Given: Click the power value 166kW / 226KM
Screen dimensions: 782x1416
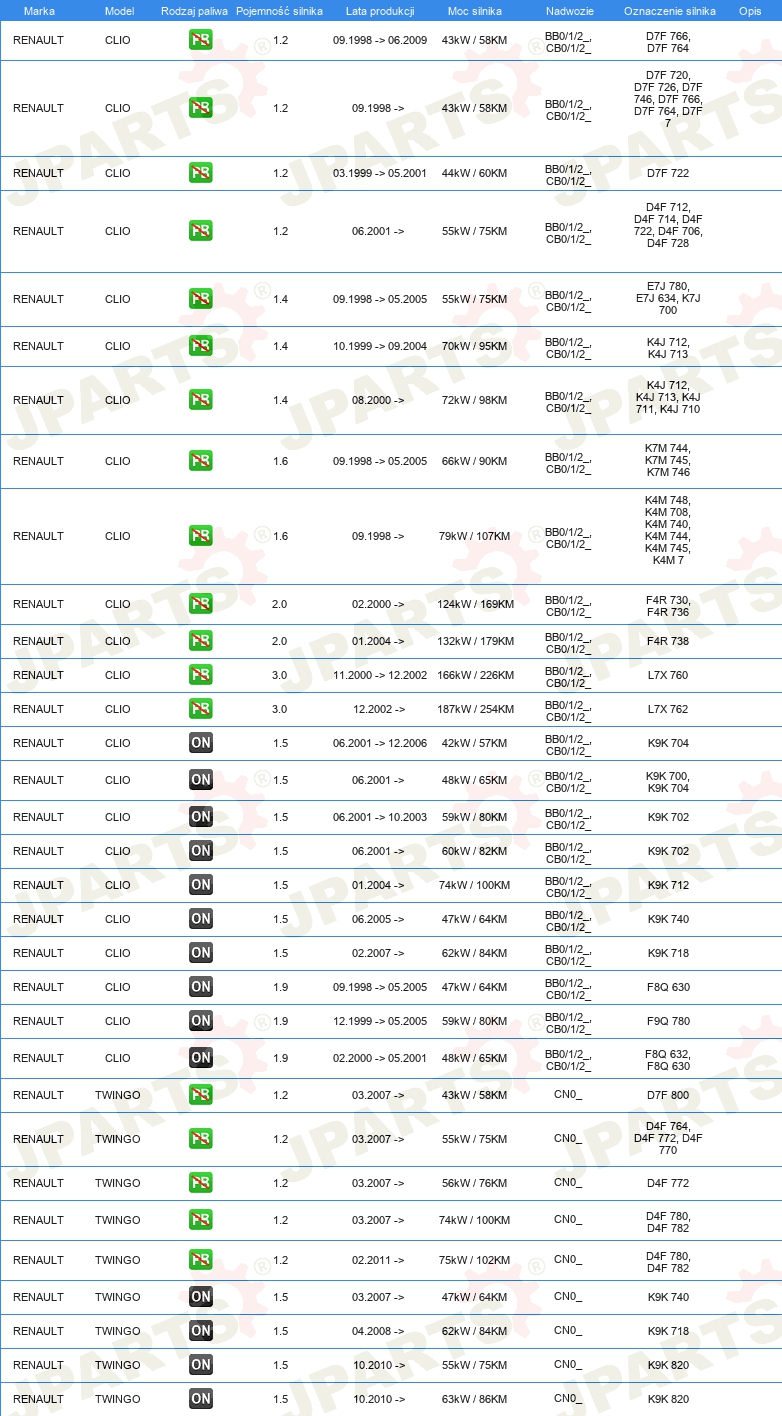Looking at the screenshot, I should pyautogui.click(x=475, y=675).
